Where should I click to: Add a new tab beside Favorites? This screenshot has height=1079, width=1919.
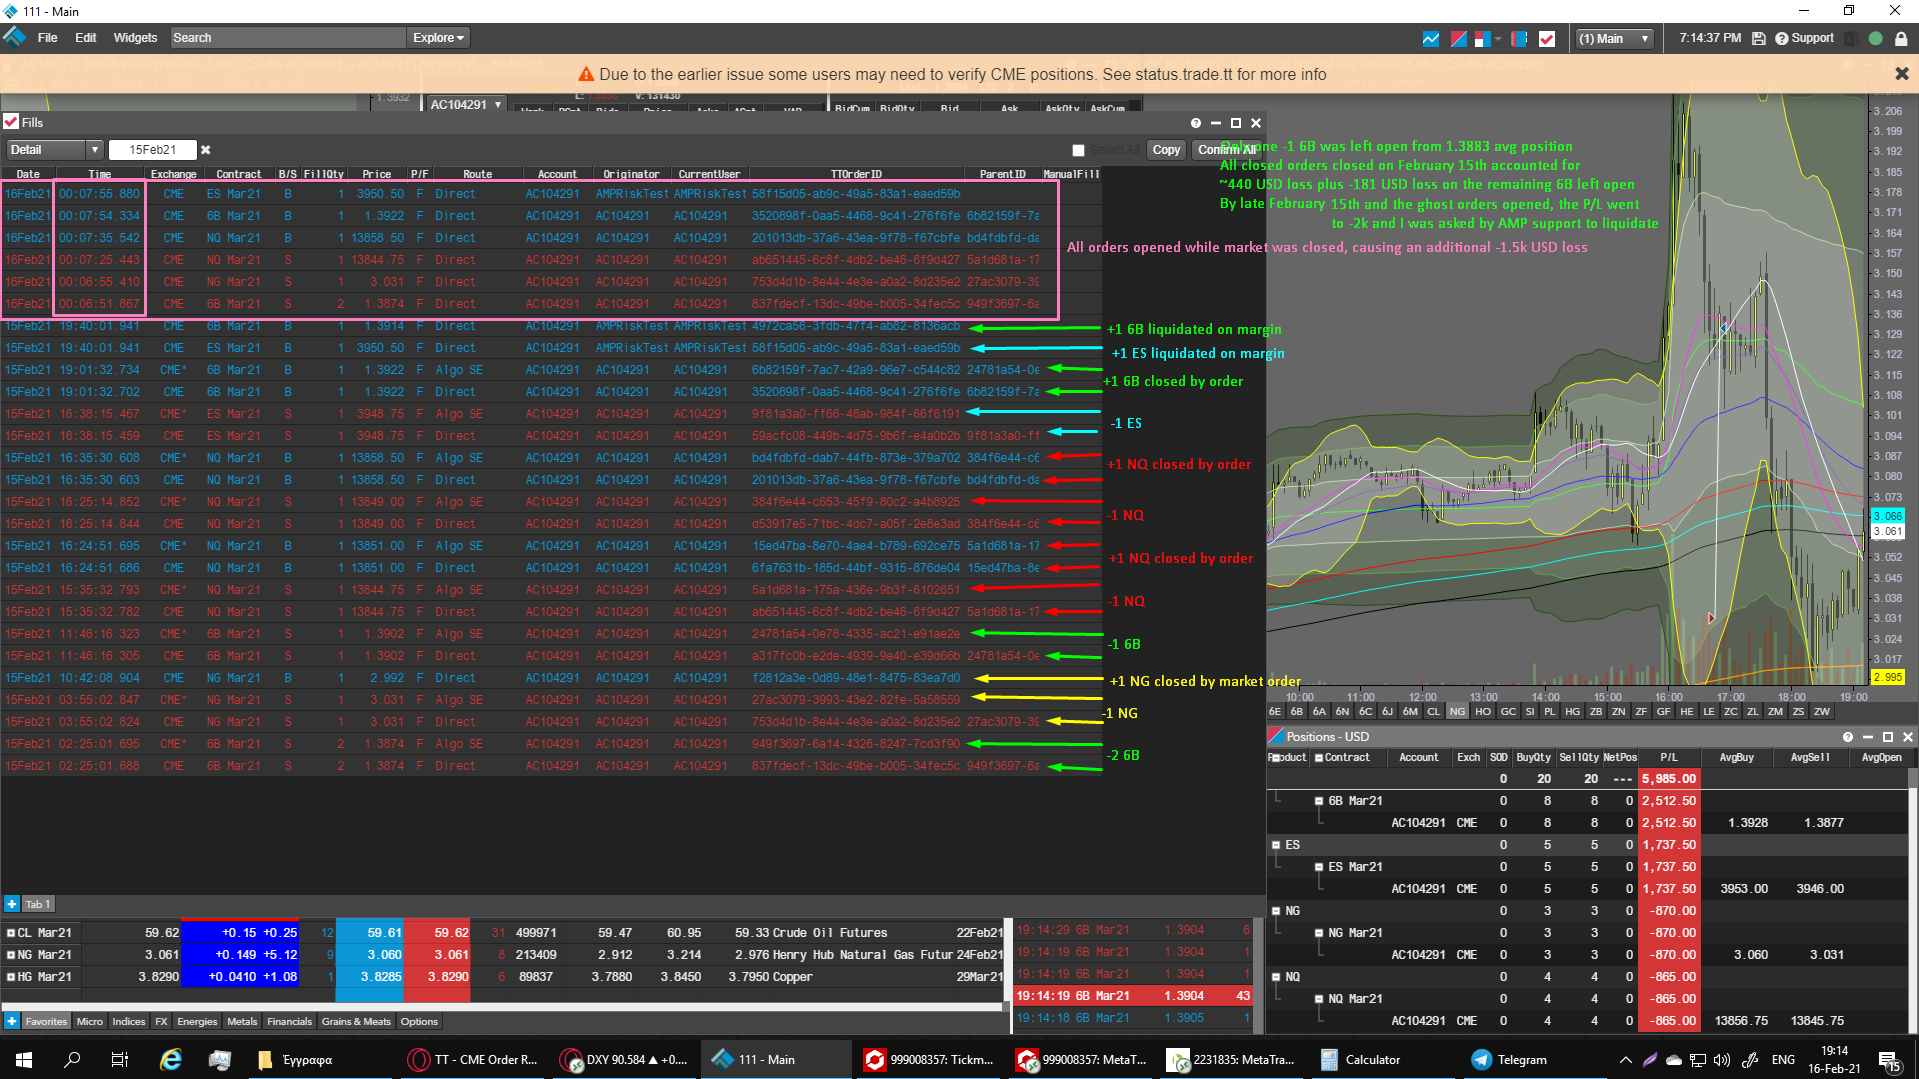click(12, 1021)
